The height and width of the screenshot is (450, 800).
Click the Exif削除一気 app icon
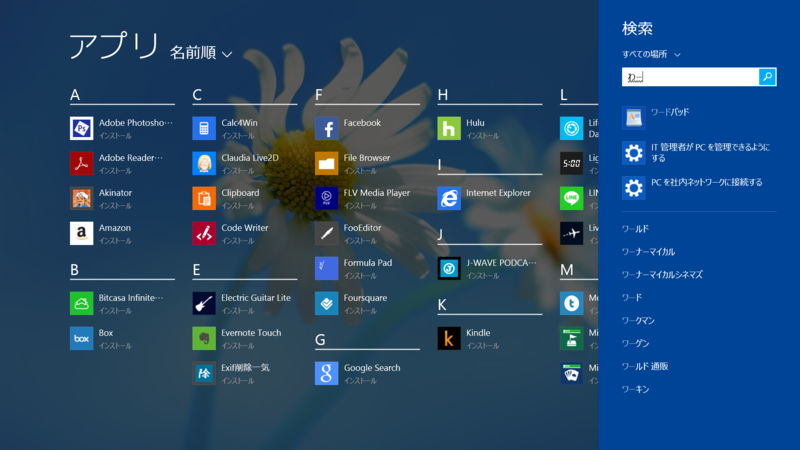[204, 373]
